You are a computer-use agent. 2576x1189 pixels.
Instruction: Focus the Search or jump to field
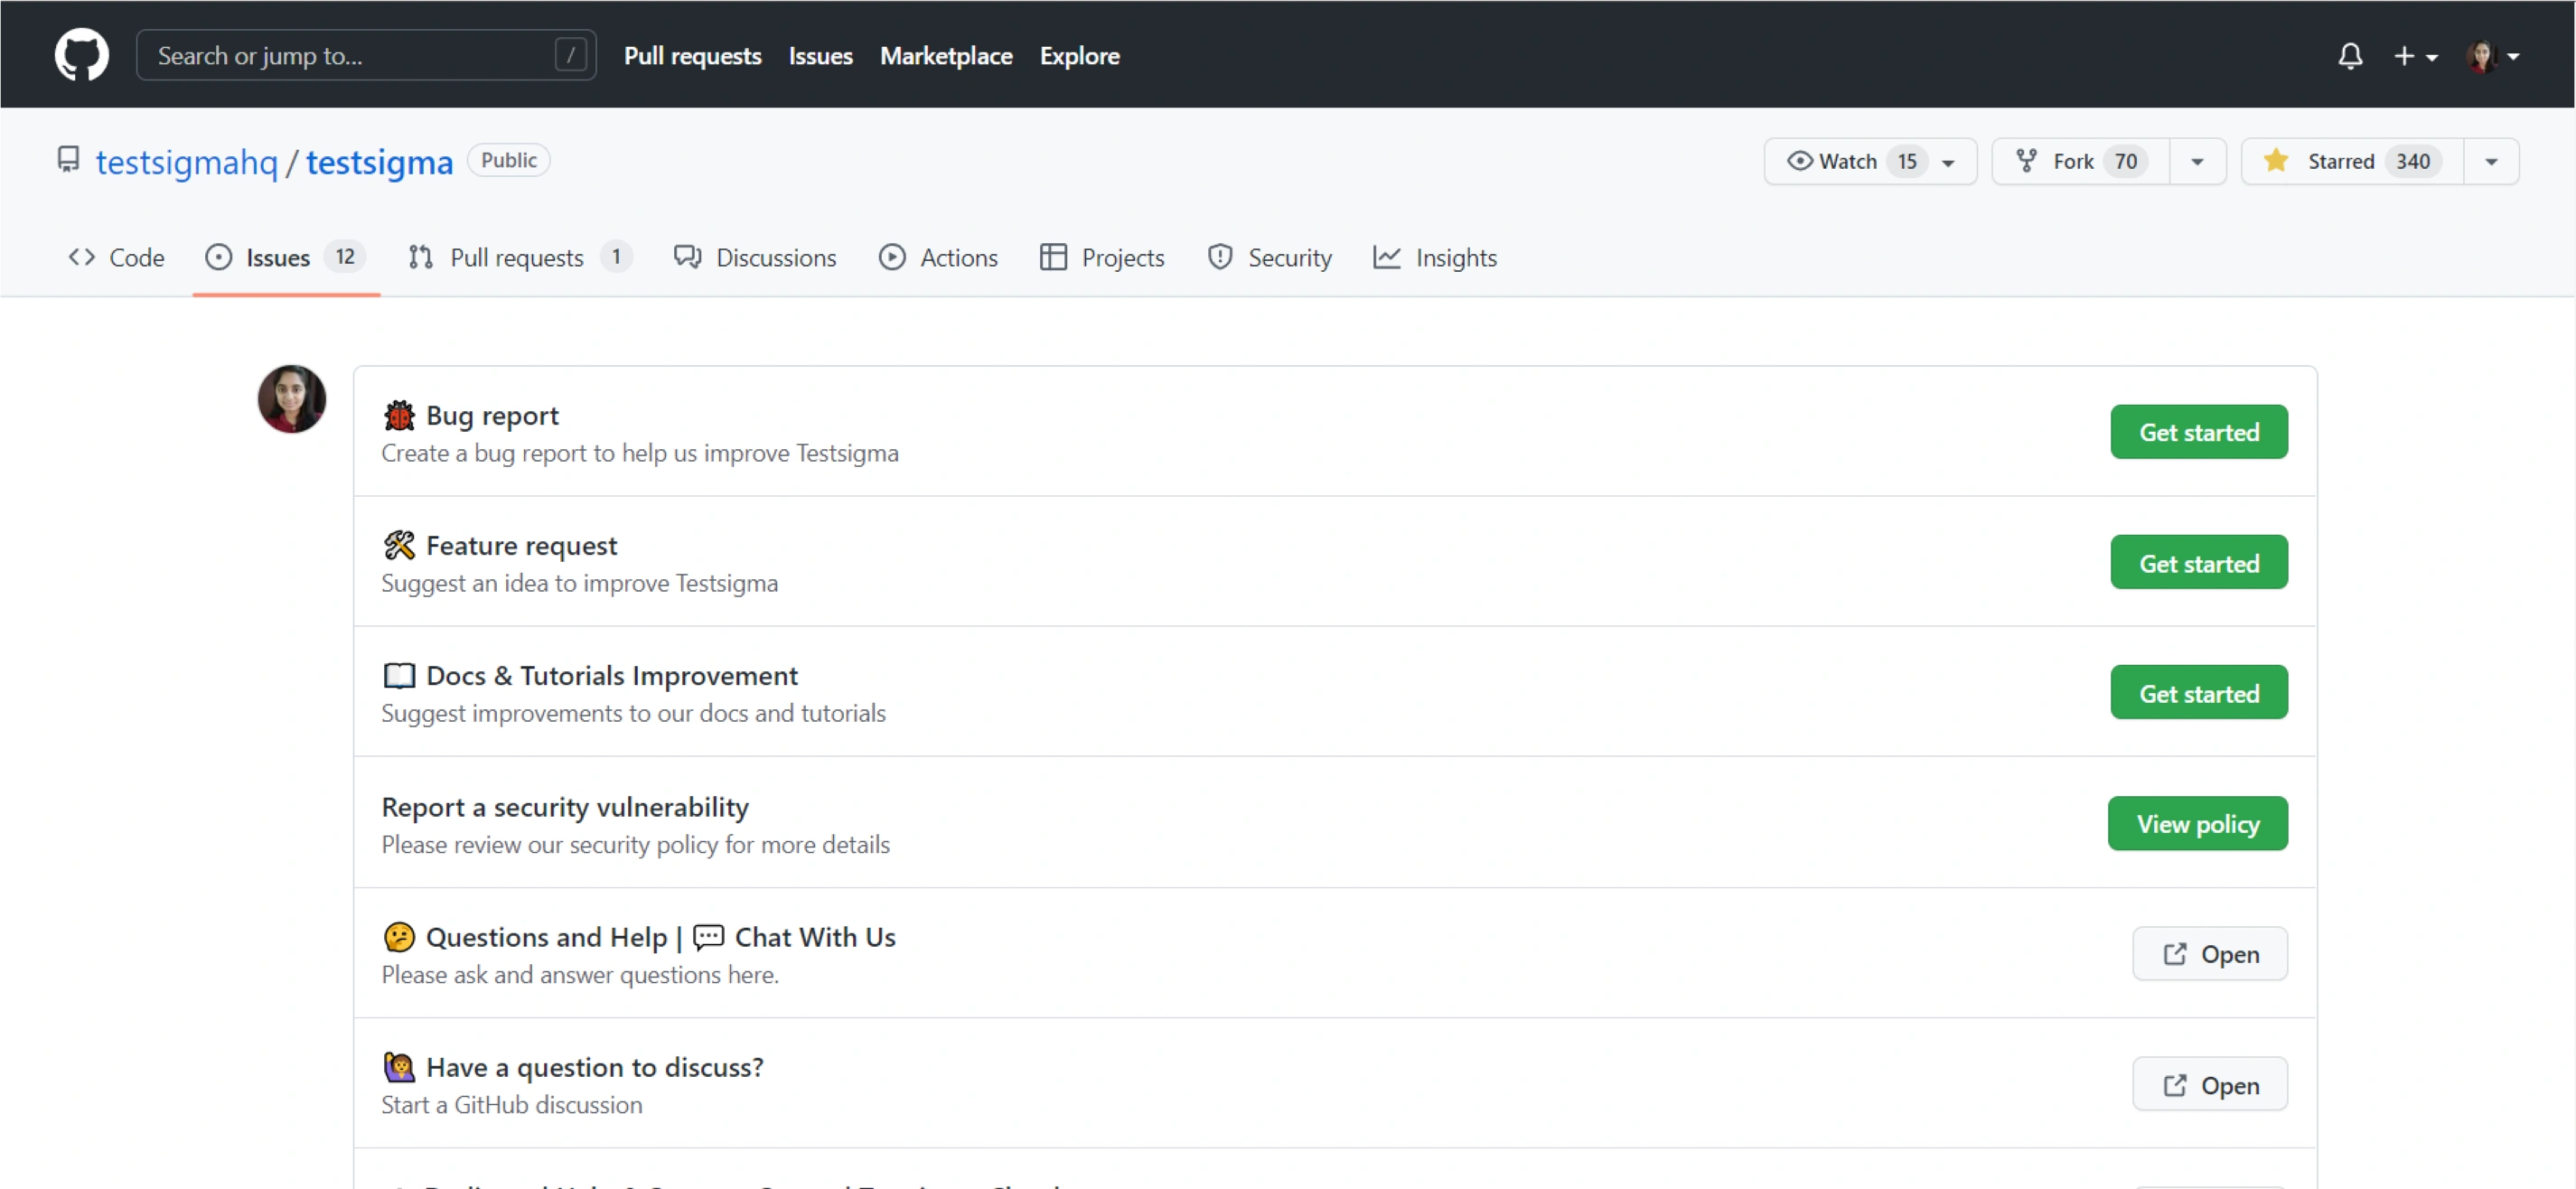click(350, 55)
